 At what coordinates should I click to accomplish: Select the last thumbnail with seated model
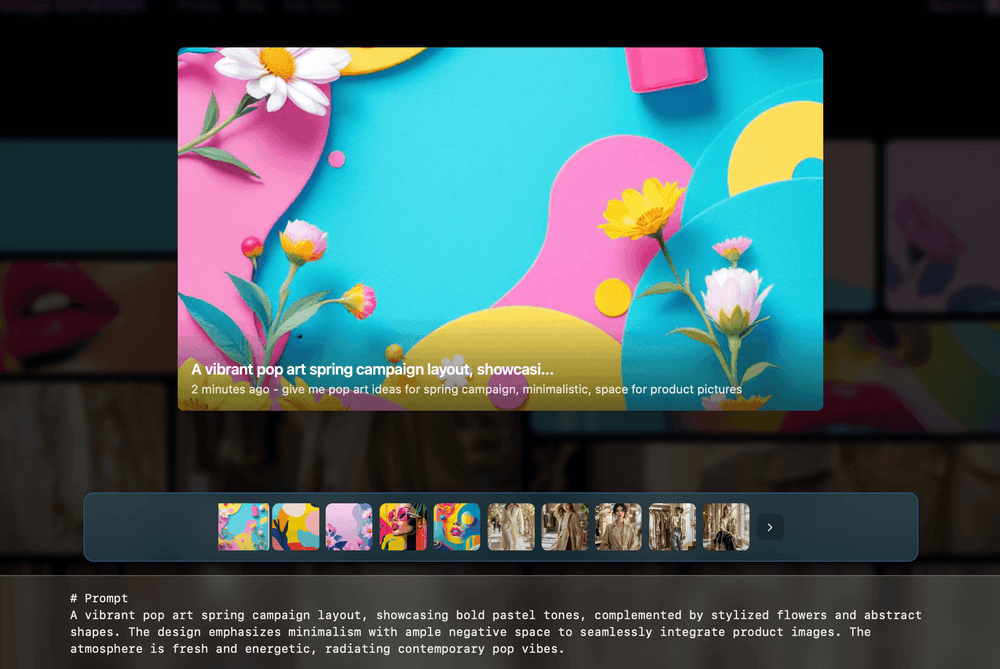pyautogui.click(x=726, y=527)
